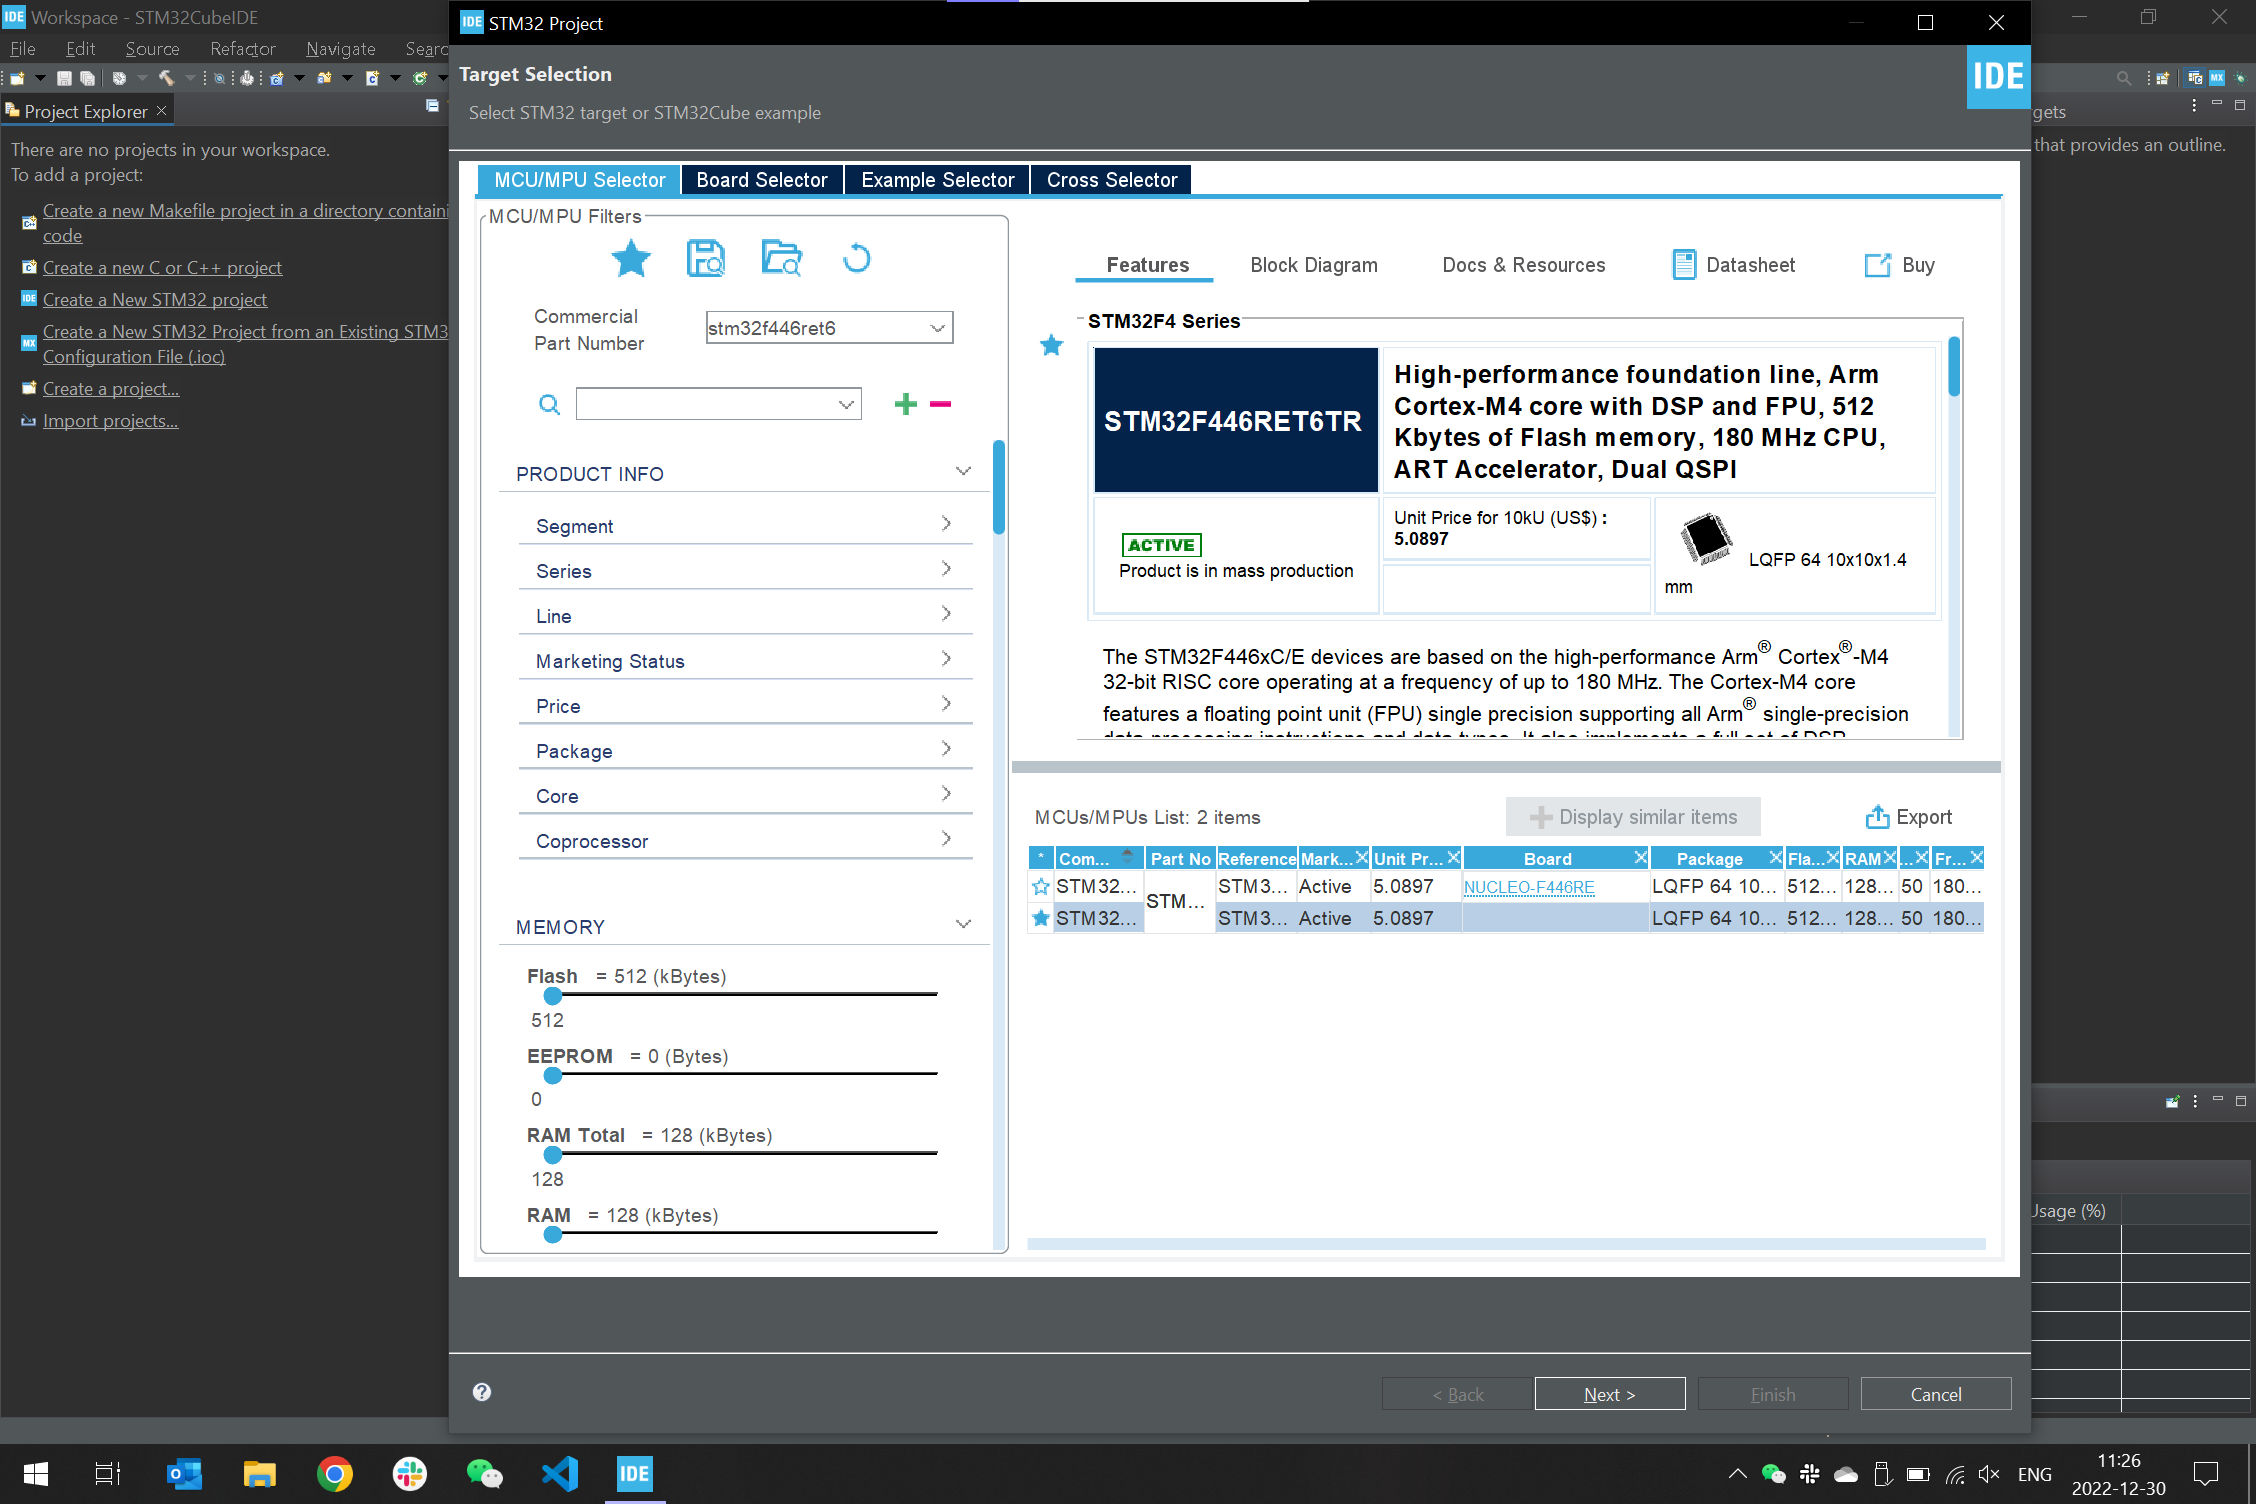This screenshot has width=2256, height=1504.
Task: Open the Commercial Part Number dropdown
Action: pos(937,328)
